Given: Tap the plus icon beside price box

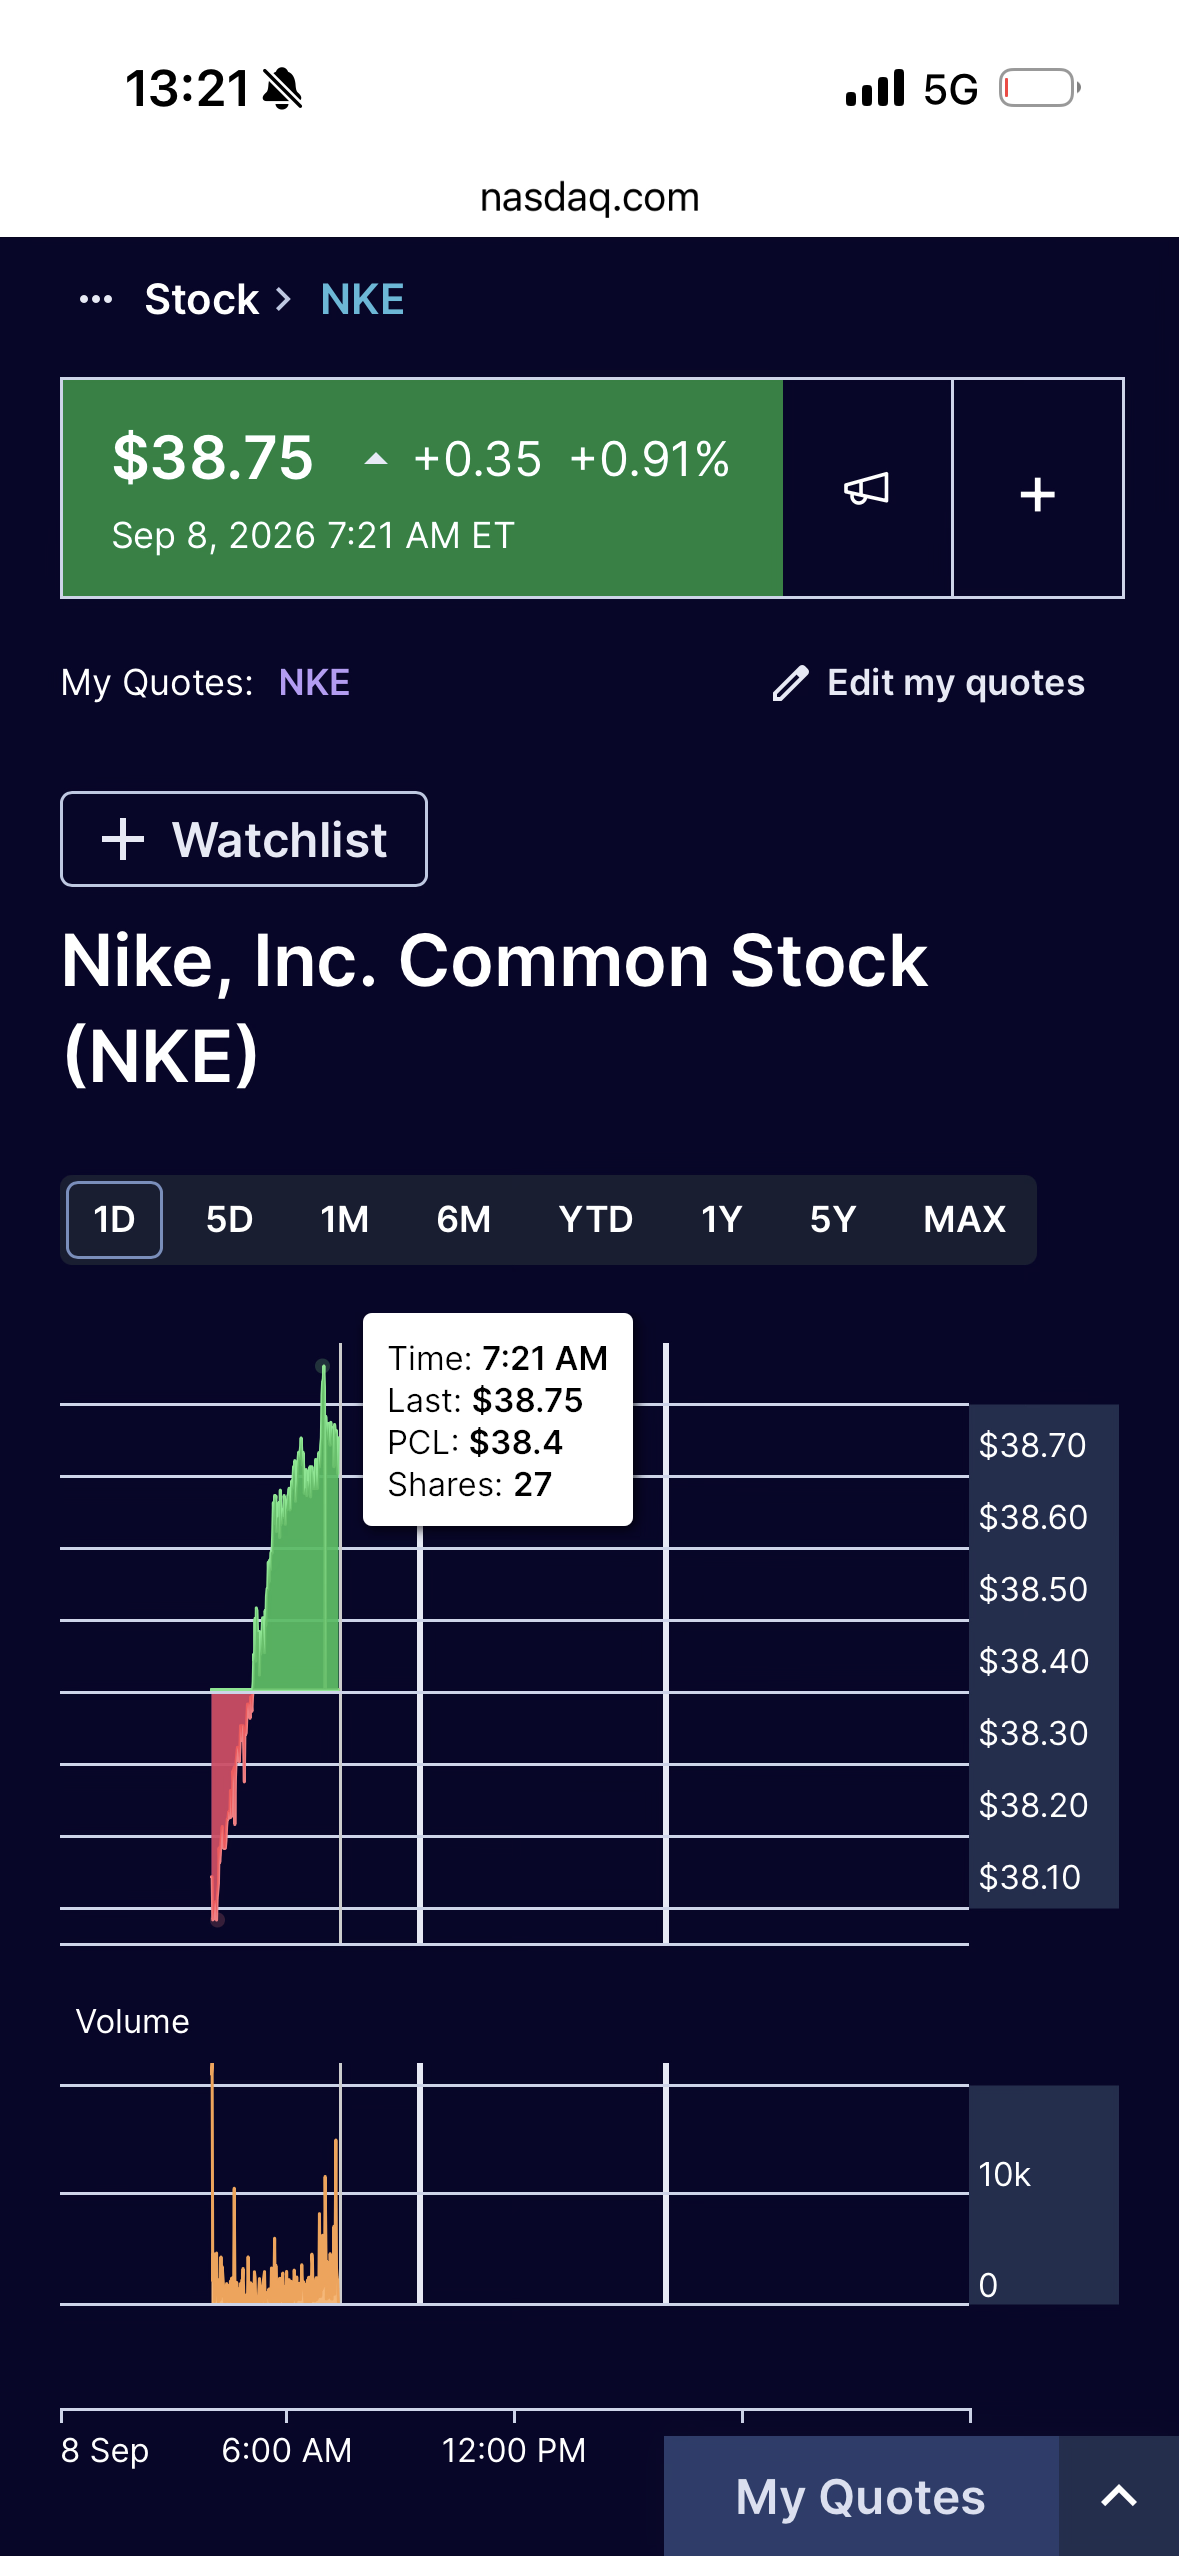Looking at the screenshot, I should (1037, 493).
